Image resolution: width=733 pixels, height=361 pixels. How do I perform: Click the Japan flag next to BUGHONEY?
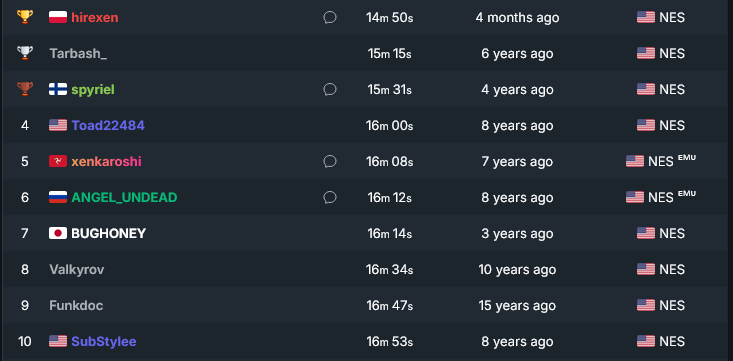click(x=58, y=233)
